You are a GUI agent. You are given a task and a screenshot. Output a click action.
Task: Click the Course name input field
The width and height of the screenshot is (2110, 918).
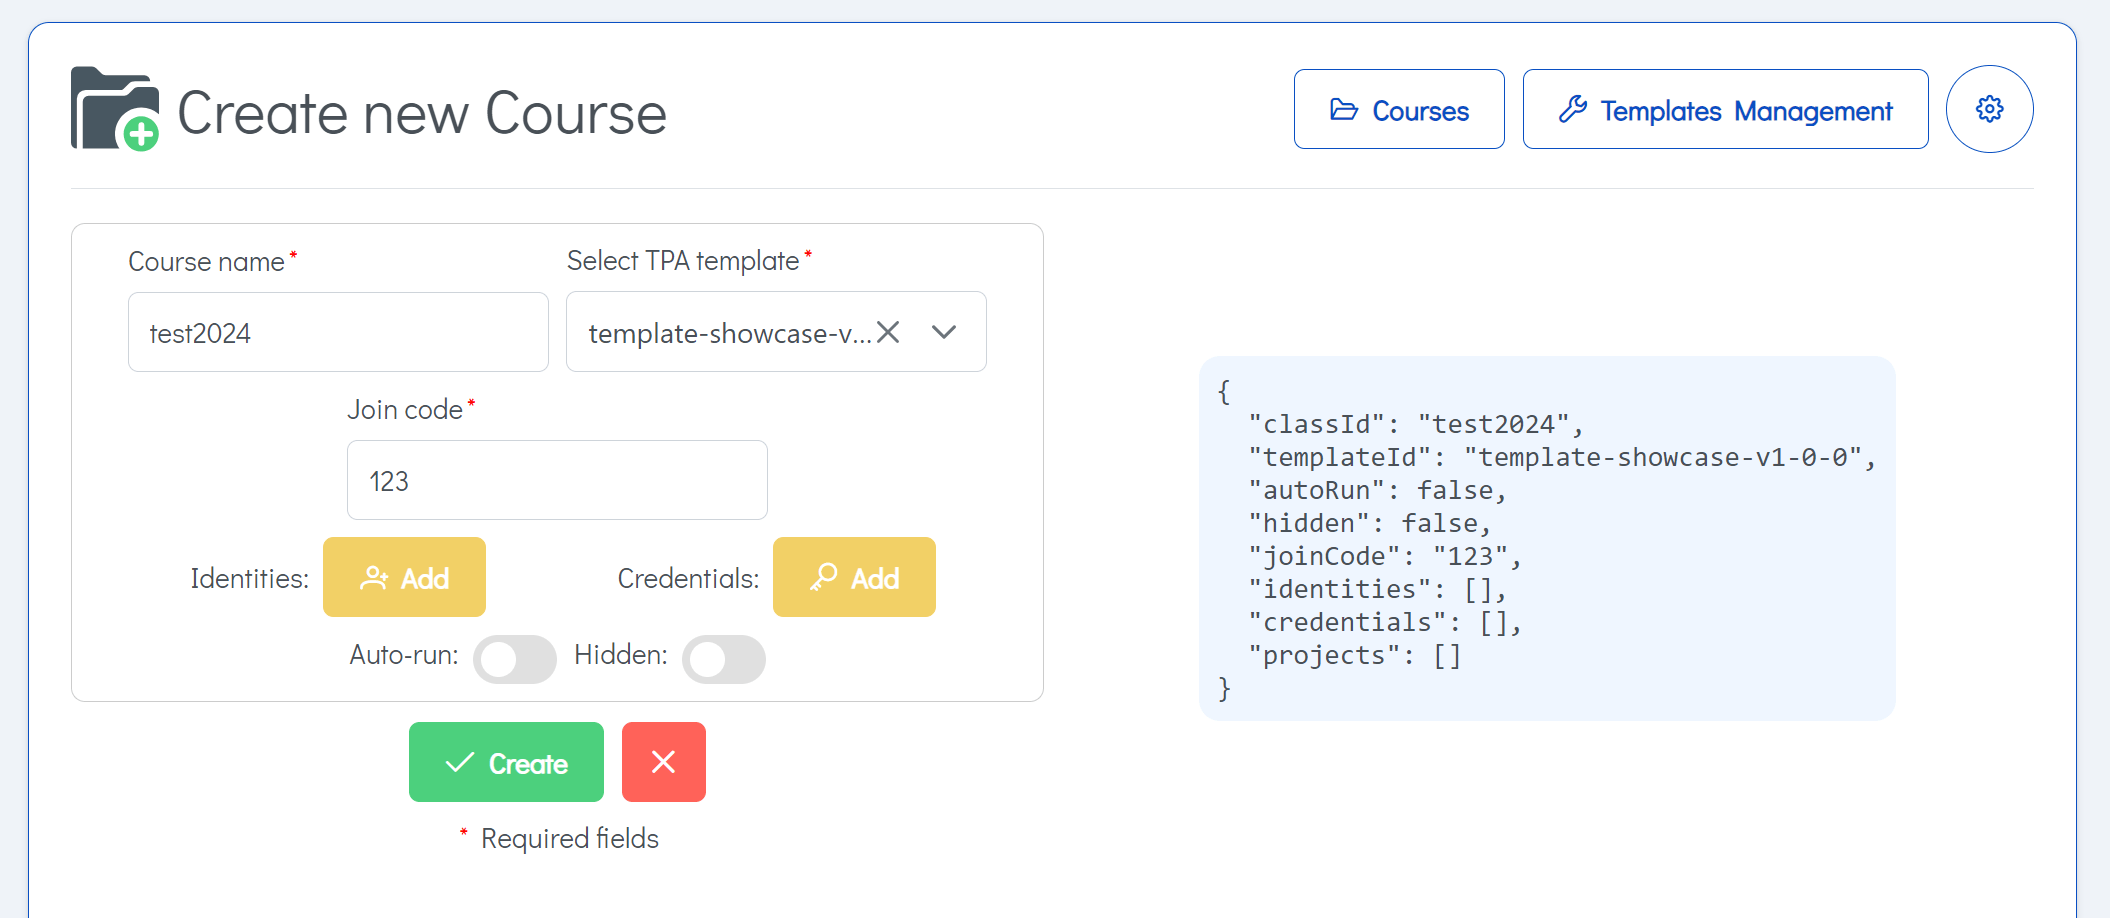338,332
